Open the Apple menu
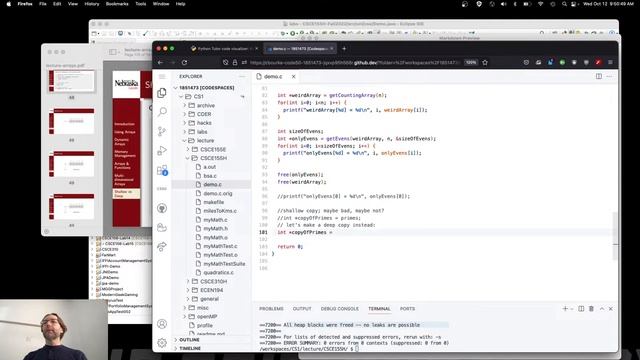The width and height of the screenshot is (640, 360). click(x=9, y=4)
